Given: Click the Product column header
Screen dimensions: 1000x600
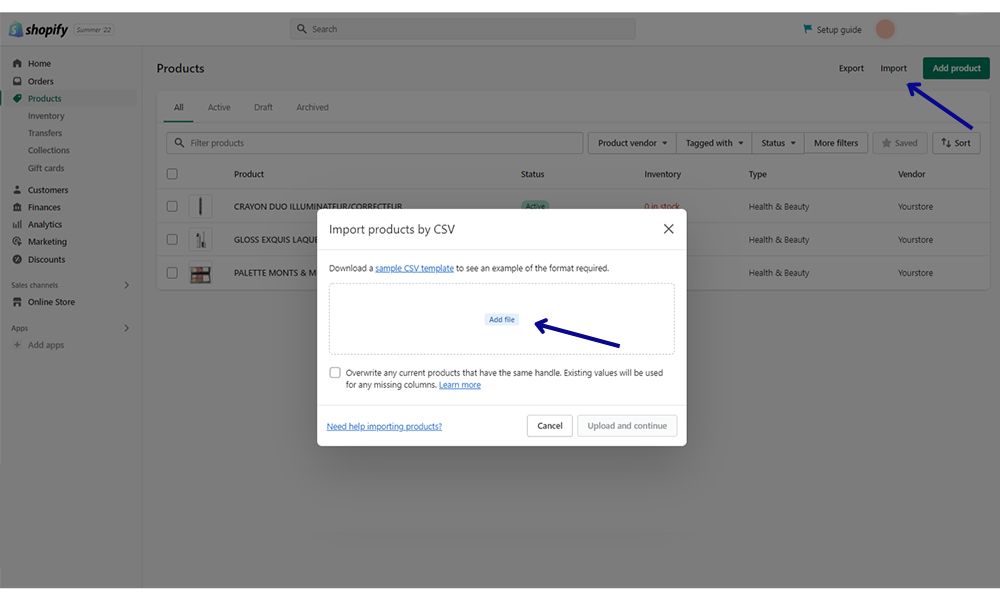Looking at the screenshot, I should (x=249, y=173).
